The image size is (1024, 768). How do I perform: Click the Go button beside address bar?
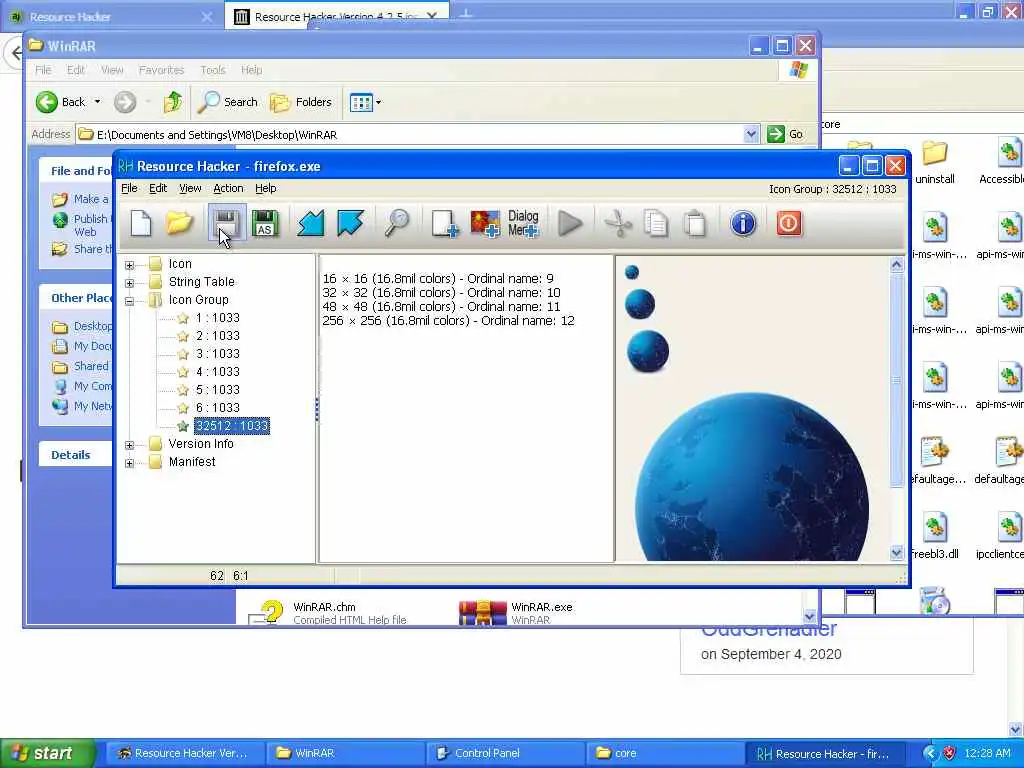785,135
